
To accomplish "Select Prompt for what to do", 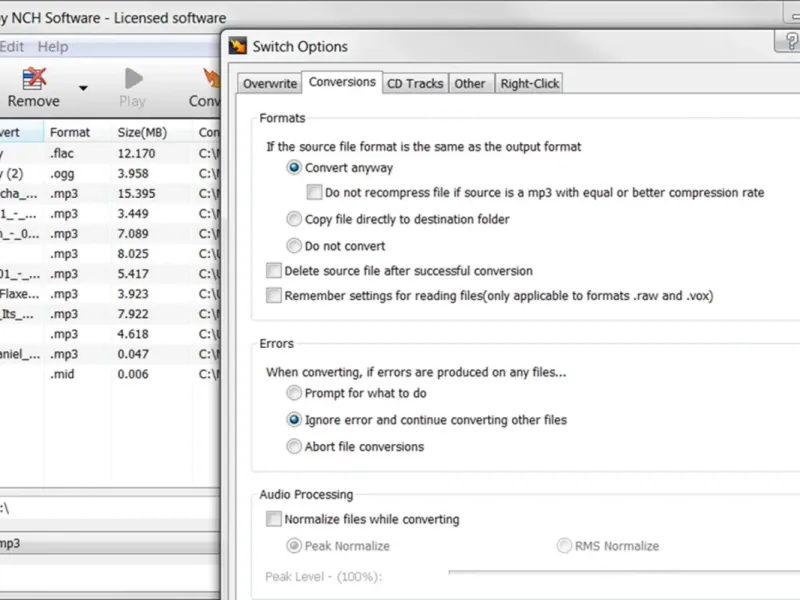I will tap(294, 393).
